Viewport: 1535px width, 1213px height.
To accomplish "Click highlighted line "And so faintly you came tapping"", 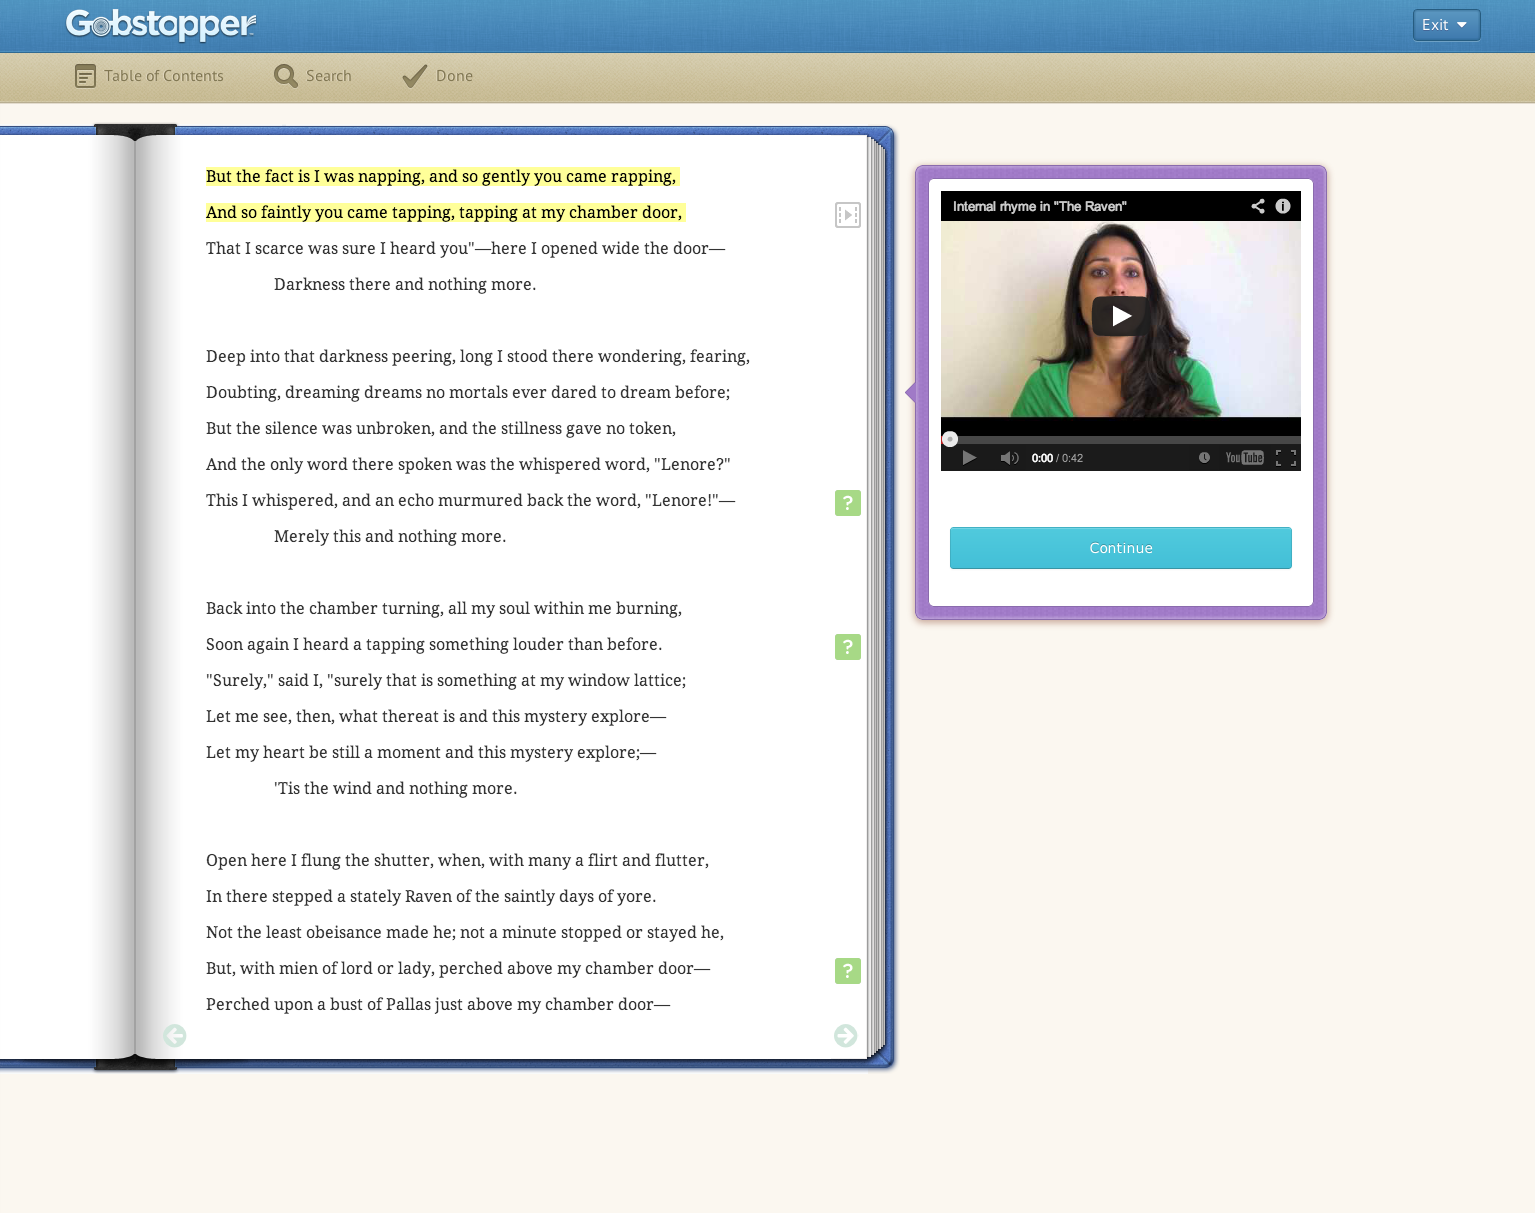I will [444, 213].
